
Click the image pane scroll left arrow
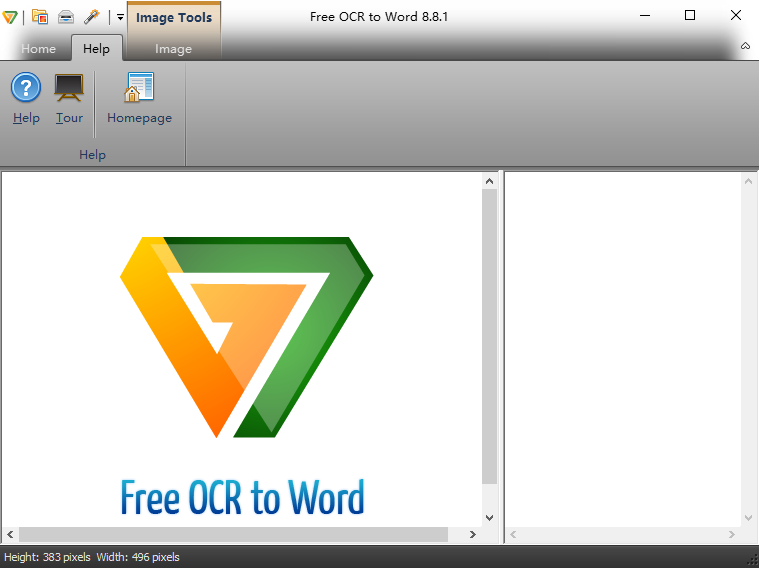(10, 535)
